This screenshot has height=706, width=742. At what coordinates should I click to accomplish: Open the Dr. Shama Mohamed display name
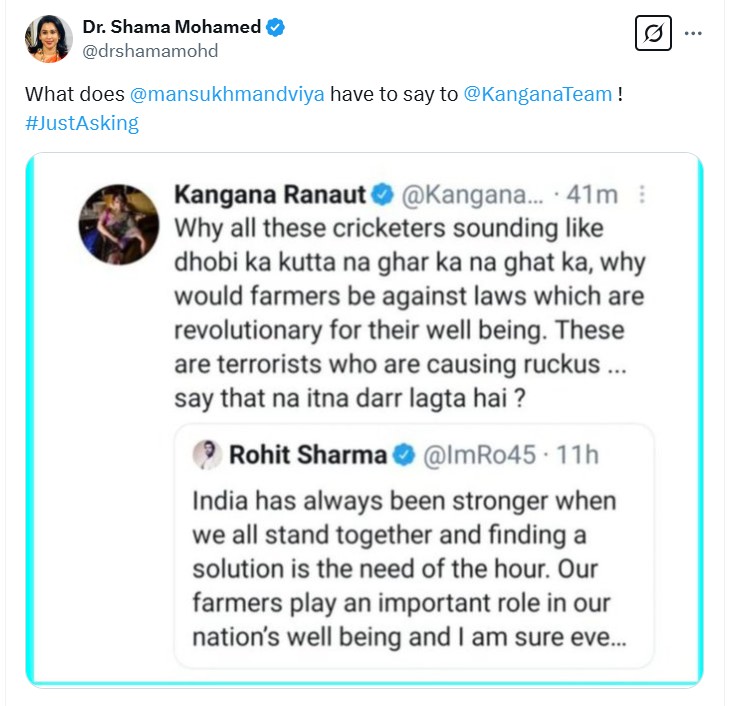(x=172, y=28)
